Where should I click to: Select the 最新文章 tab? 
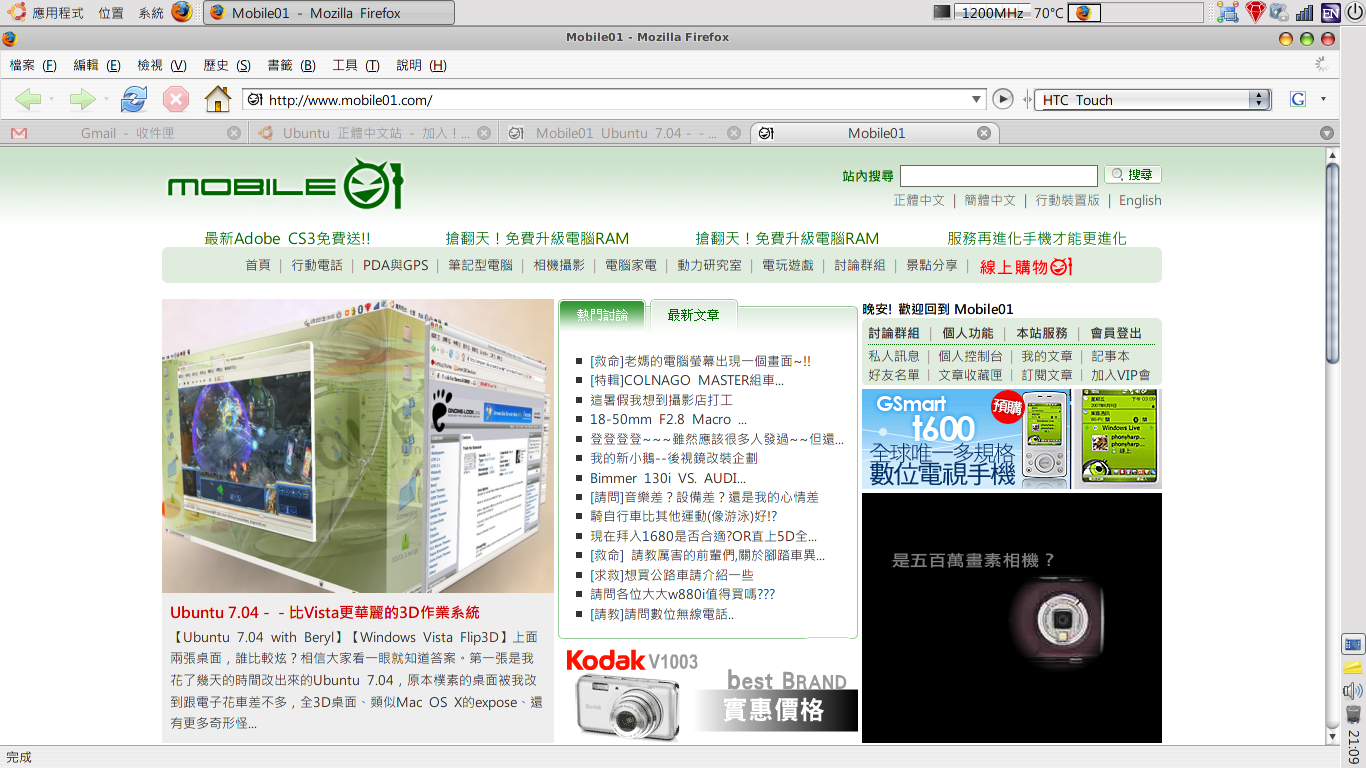(x=694, y=315)
